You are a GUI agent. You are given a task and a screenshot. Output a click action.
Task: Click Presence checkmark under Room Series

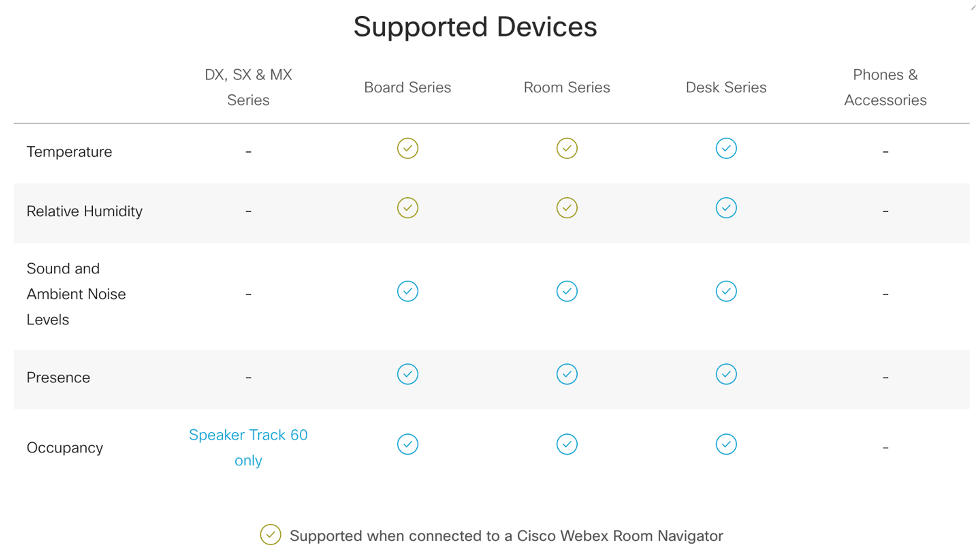click(x=567, y=374)
